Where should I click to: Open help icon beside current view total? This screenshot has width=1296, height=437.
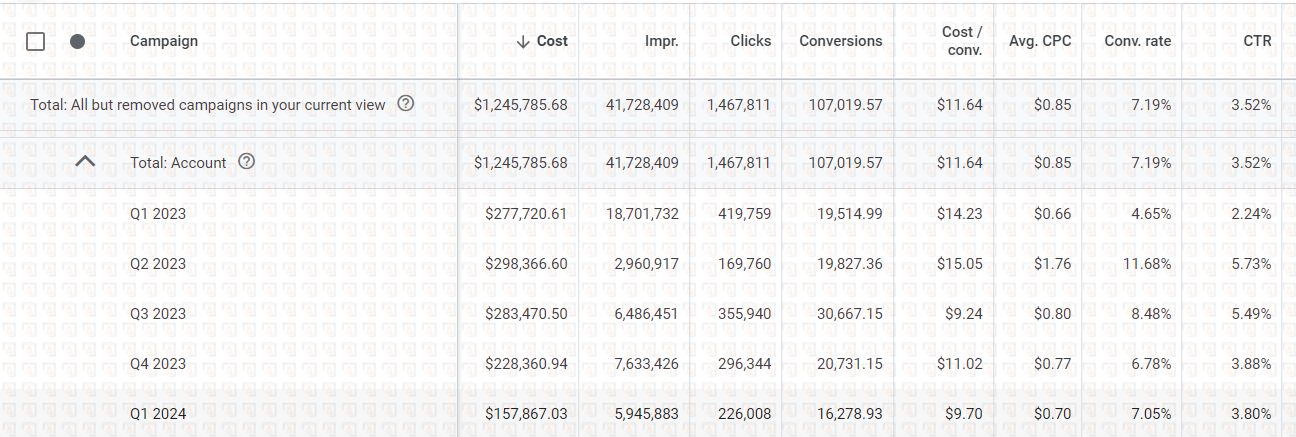tap(405, 103)
